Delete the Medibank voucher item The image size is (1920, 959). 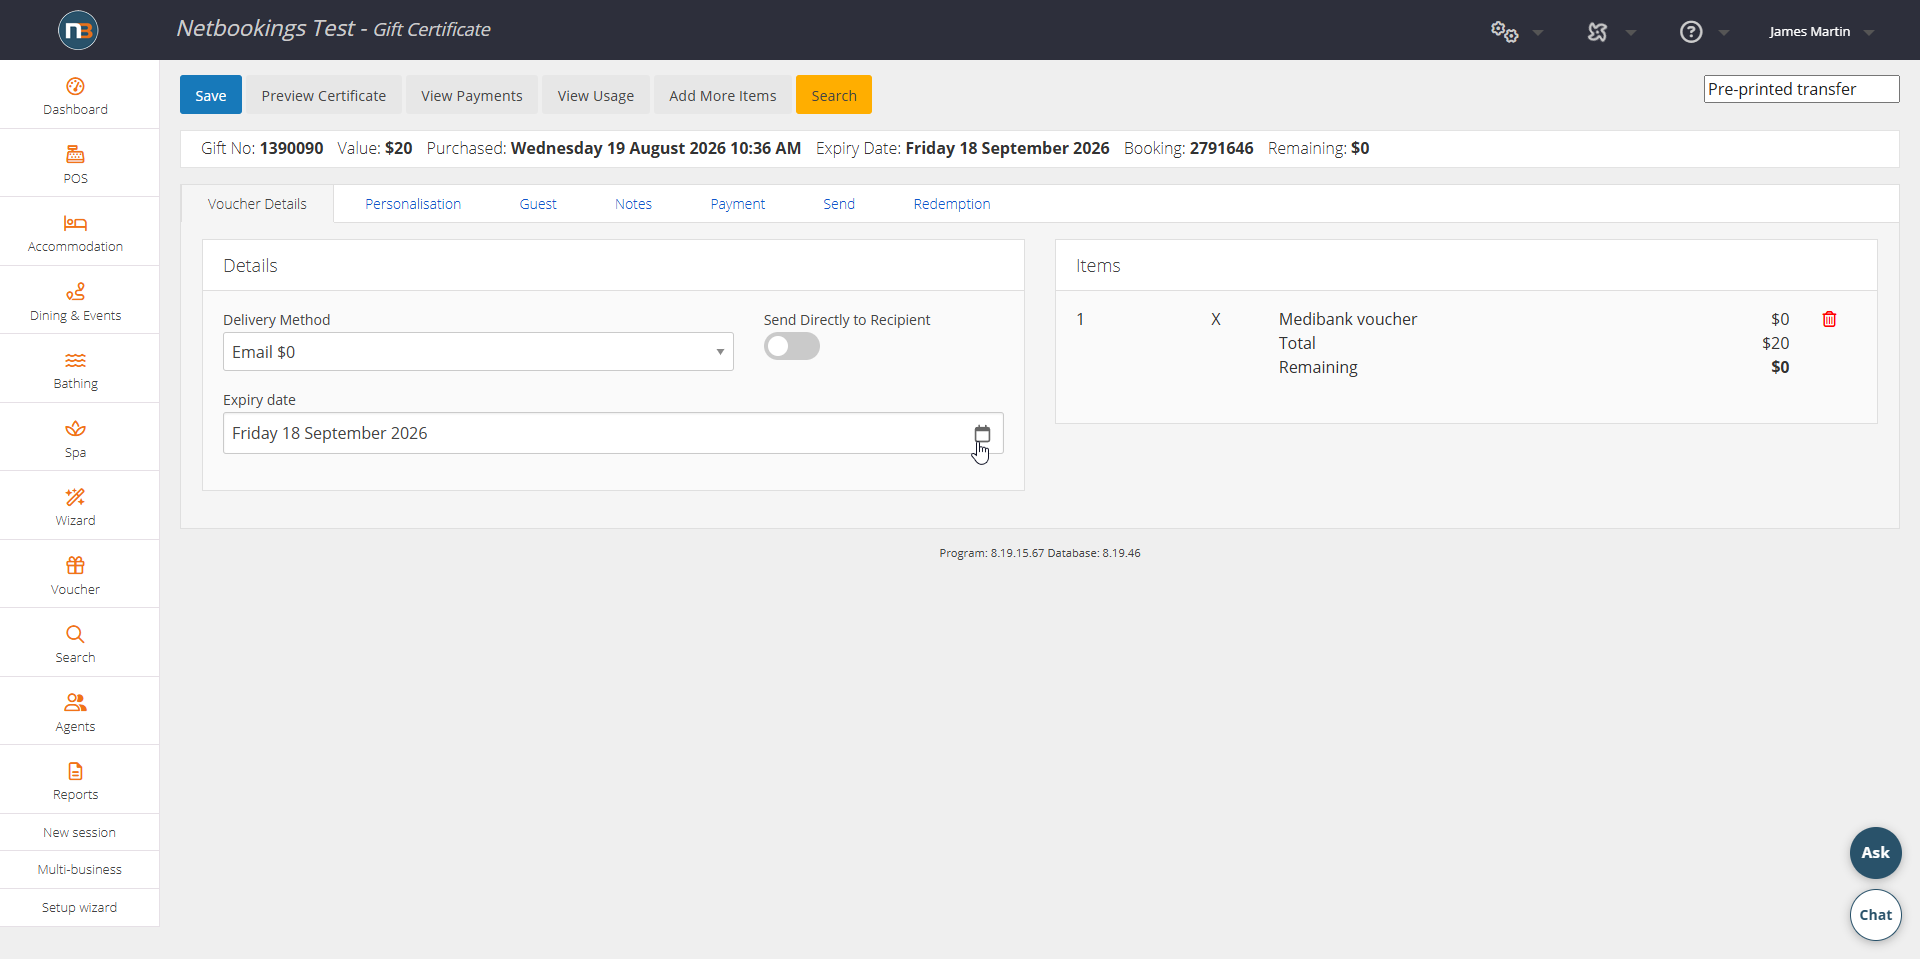point(1829,319)
